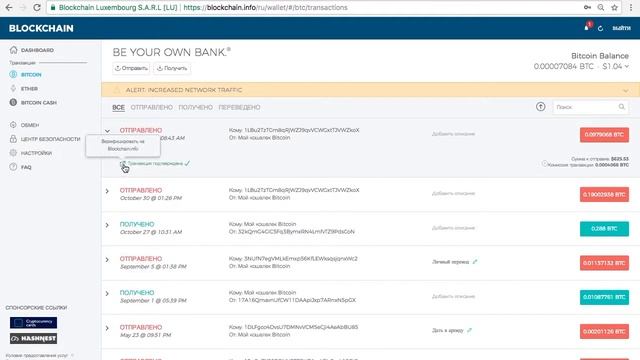
Task: Add description to the October 27 transaction
Action: coord(453,228)
